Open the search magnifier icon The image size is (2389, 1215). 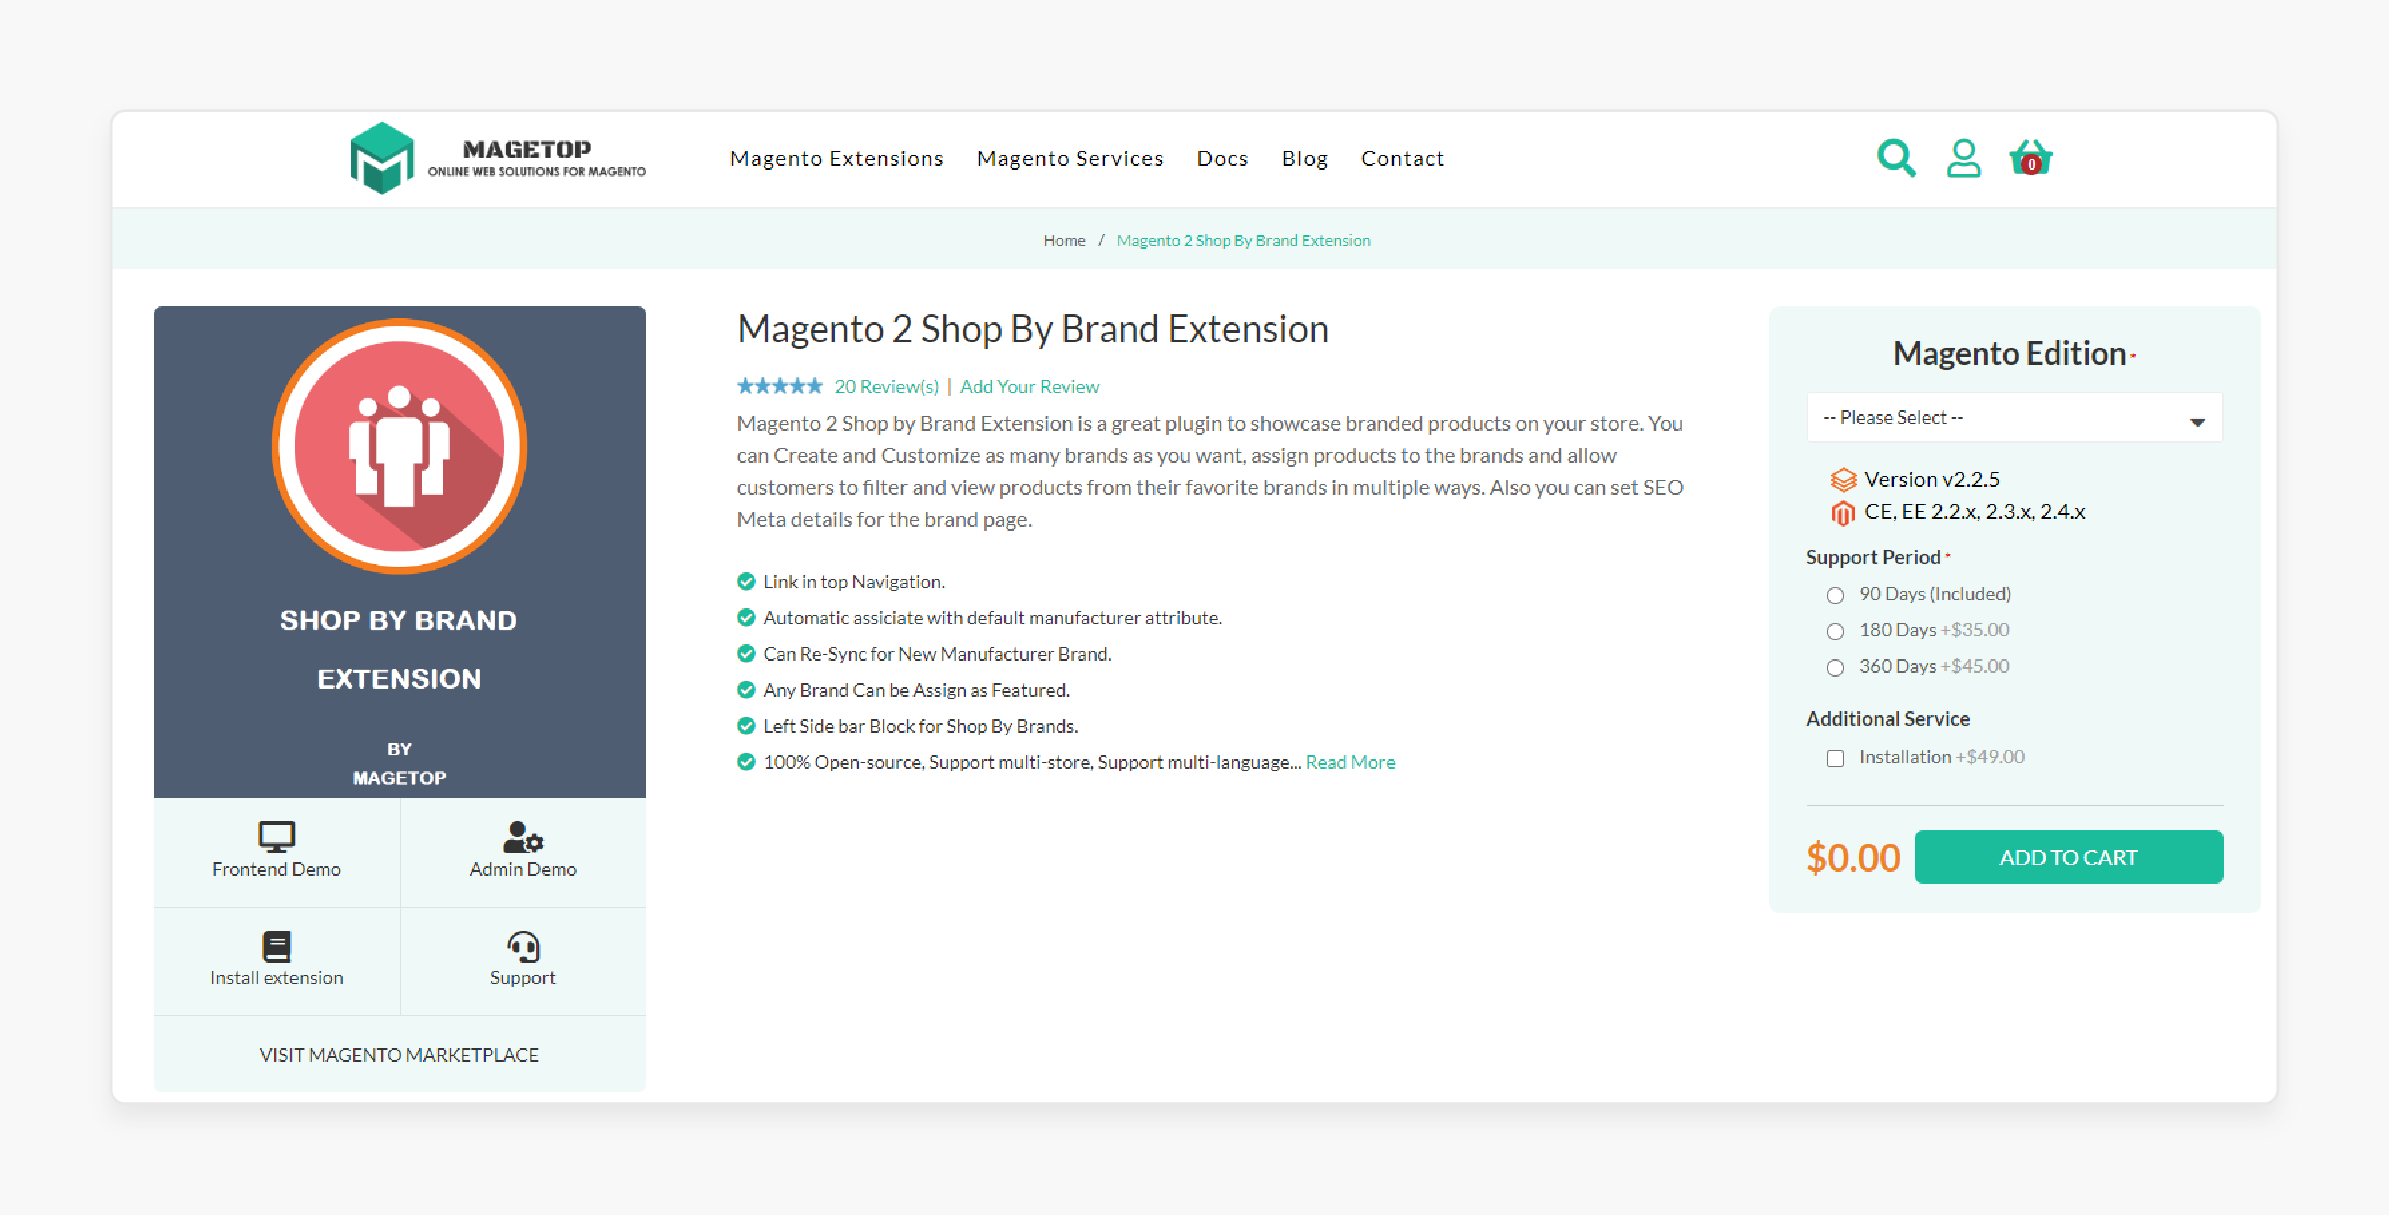point(1895,158)
